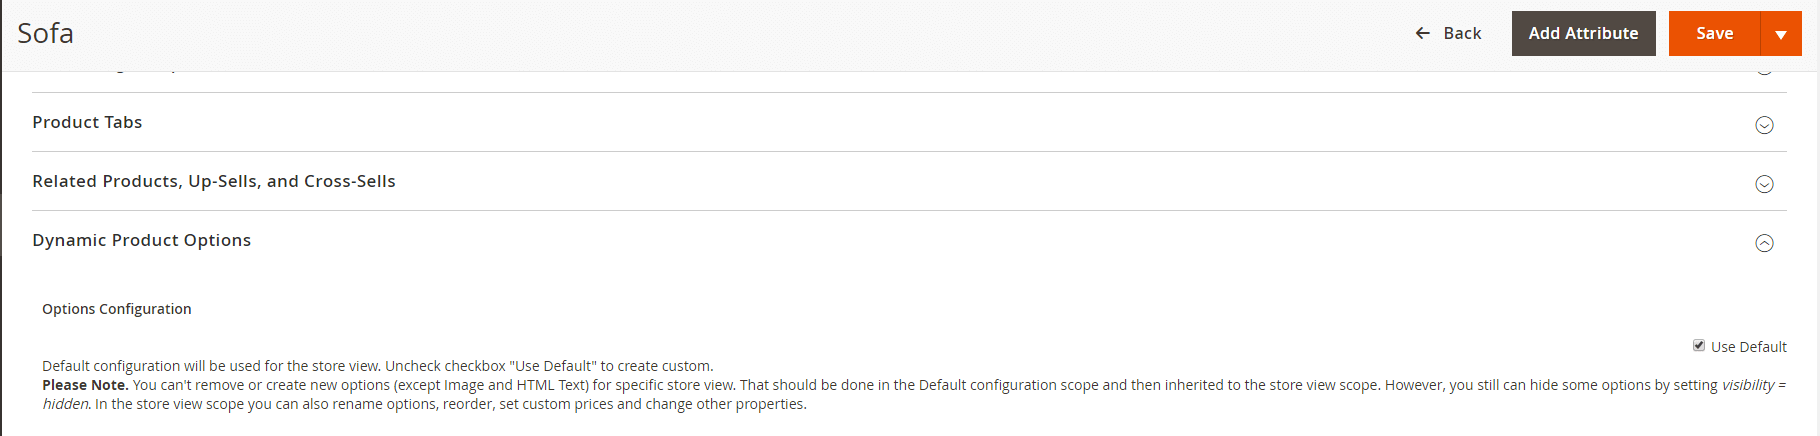This screenshot has height=436, width=1820.
Task: Go back using the Back link
Action: pyautogui.click(x=1448, y=34)
